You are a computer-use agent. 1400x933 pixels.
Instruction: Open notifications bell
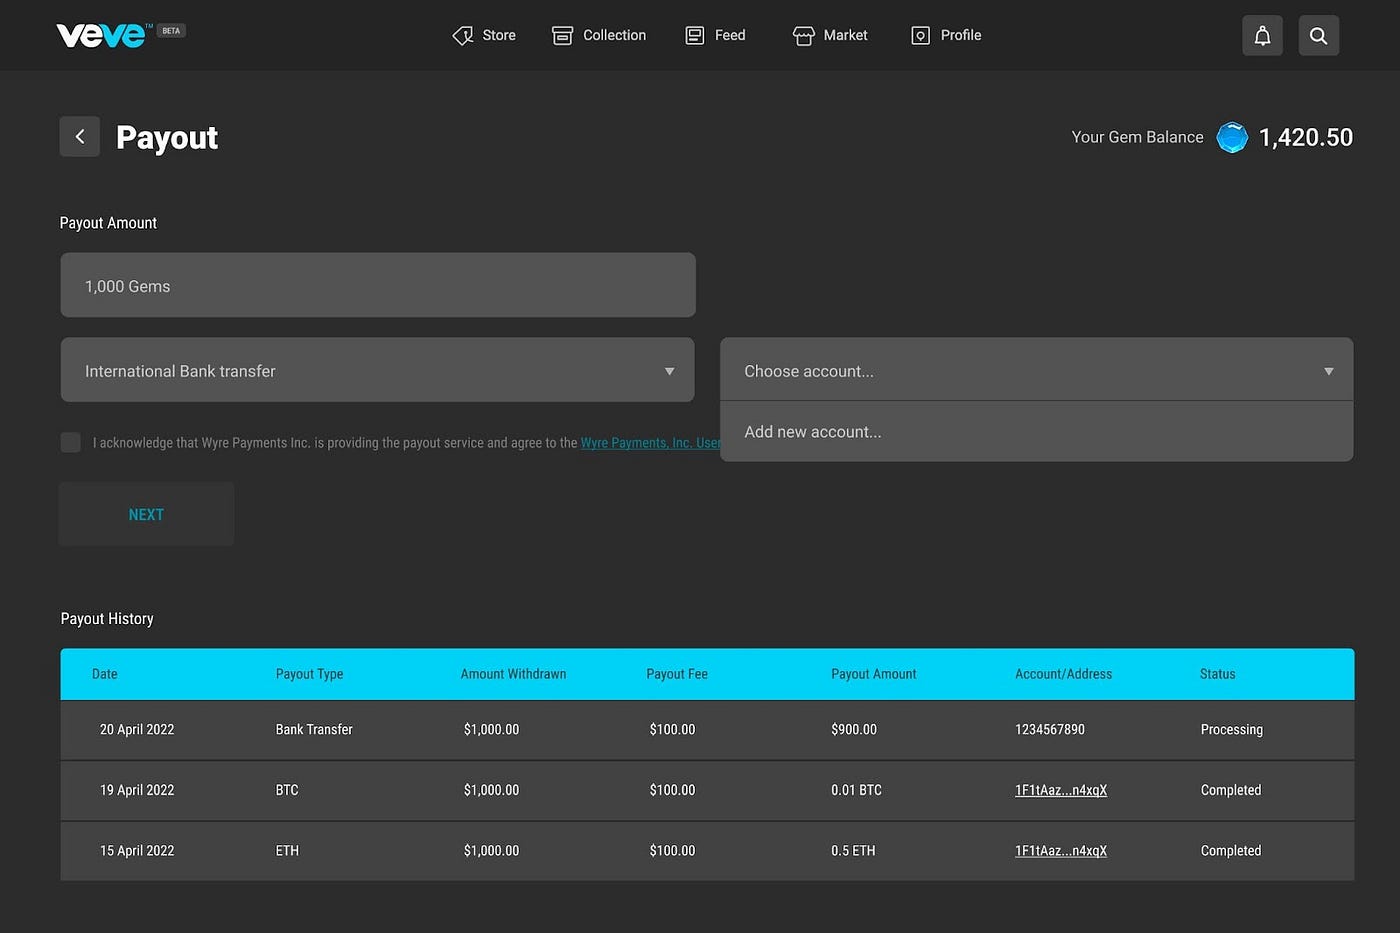(1262, 36)
